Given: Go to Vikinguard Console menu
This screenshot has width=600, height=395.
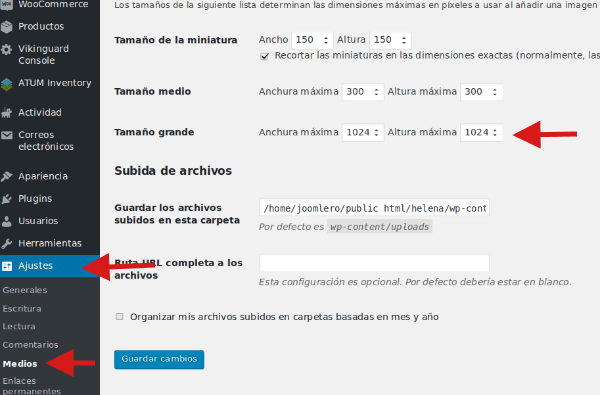Looking at the screenshot, I should (x=43, y=54).
